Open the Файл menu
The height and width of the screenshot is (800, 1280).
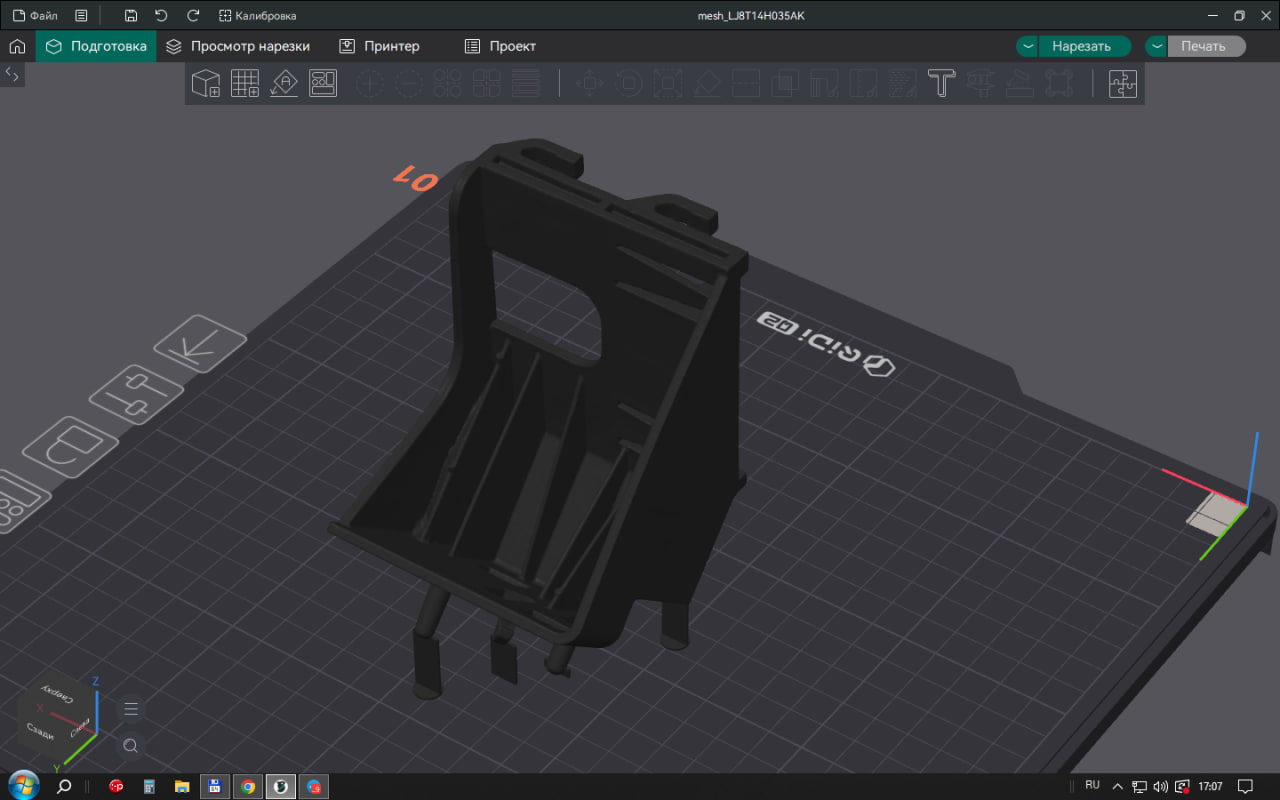(35, 16)
